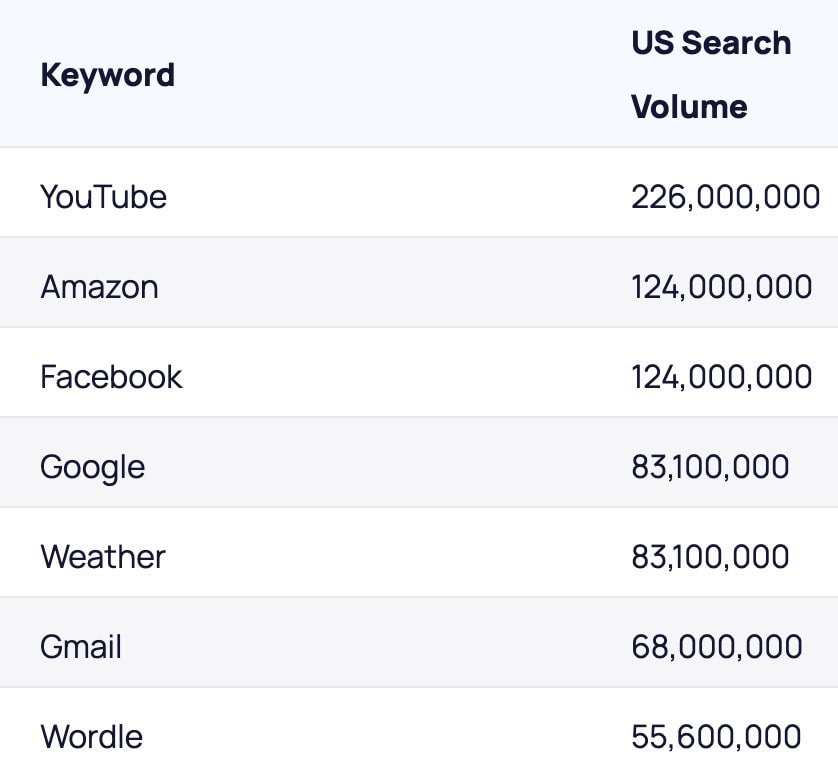Click the search volume in Amazon's row

point(721,287)
